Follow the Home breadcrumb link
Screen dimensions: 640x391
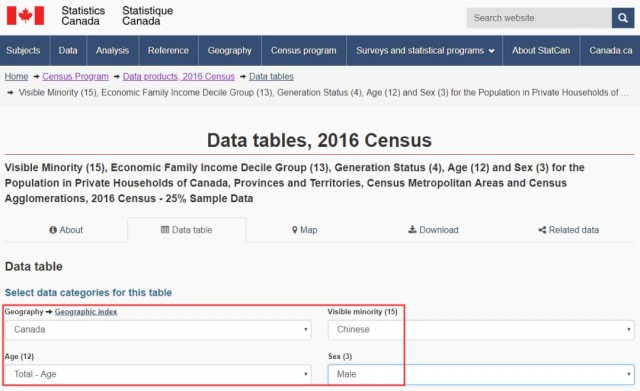(16, 77)
